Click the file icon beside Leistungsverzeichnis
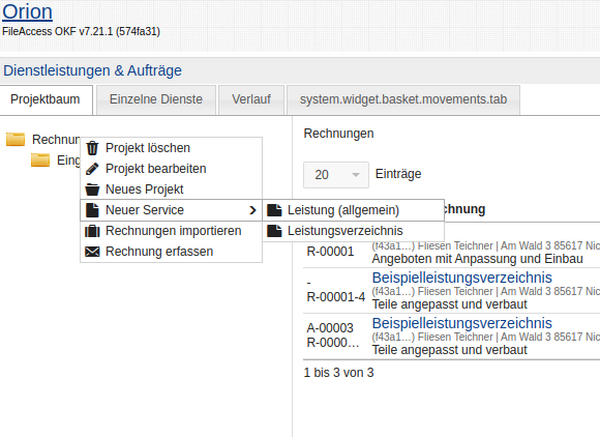This screenshot has width=600, height=437. click(274, 231)
